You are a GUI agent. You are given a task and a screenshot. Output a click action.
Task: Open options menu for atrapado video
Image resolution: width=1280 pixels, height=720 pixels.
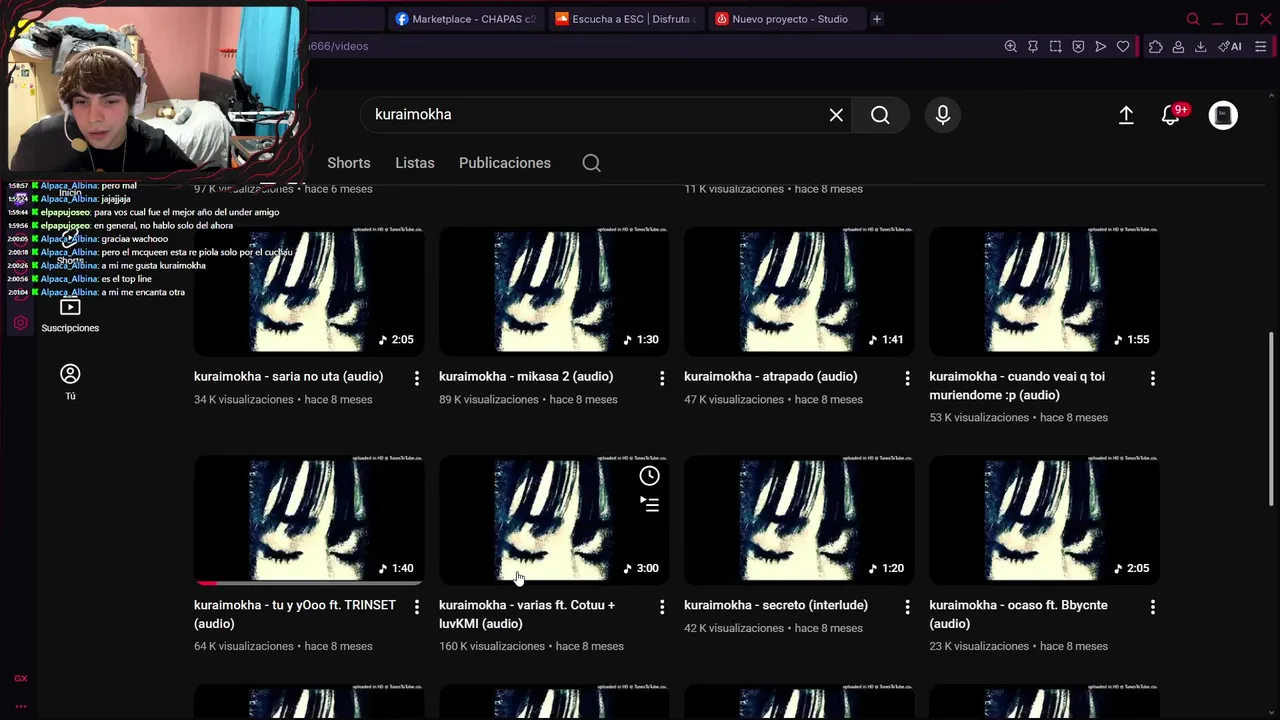(907, 378)
